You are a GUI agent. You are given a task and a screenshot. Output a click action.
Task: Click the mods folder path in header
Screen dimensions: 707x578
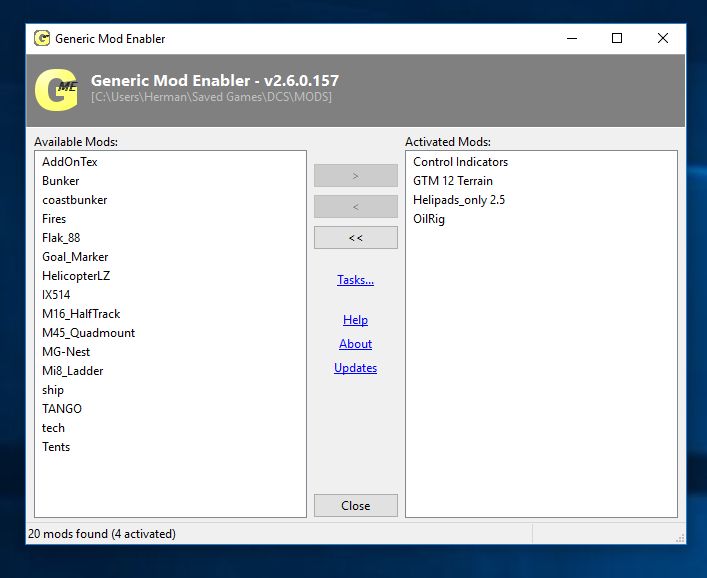[211, 97]
